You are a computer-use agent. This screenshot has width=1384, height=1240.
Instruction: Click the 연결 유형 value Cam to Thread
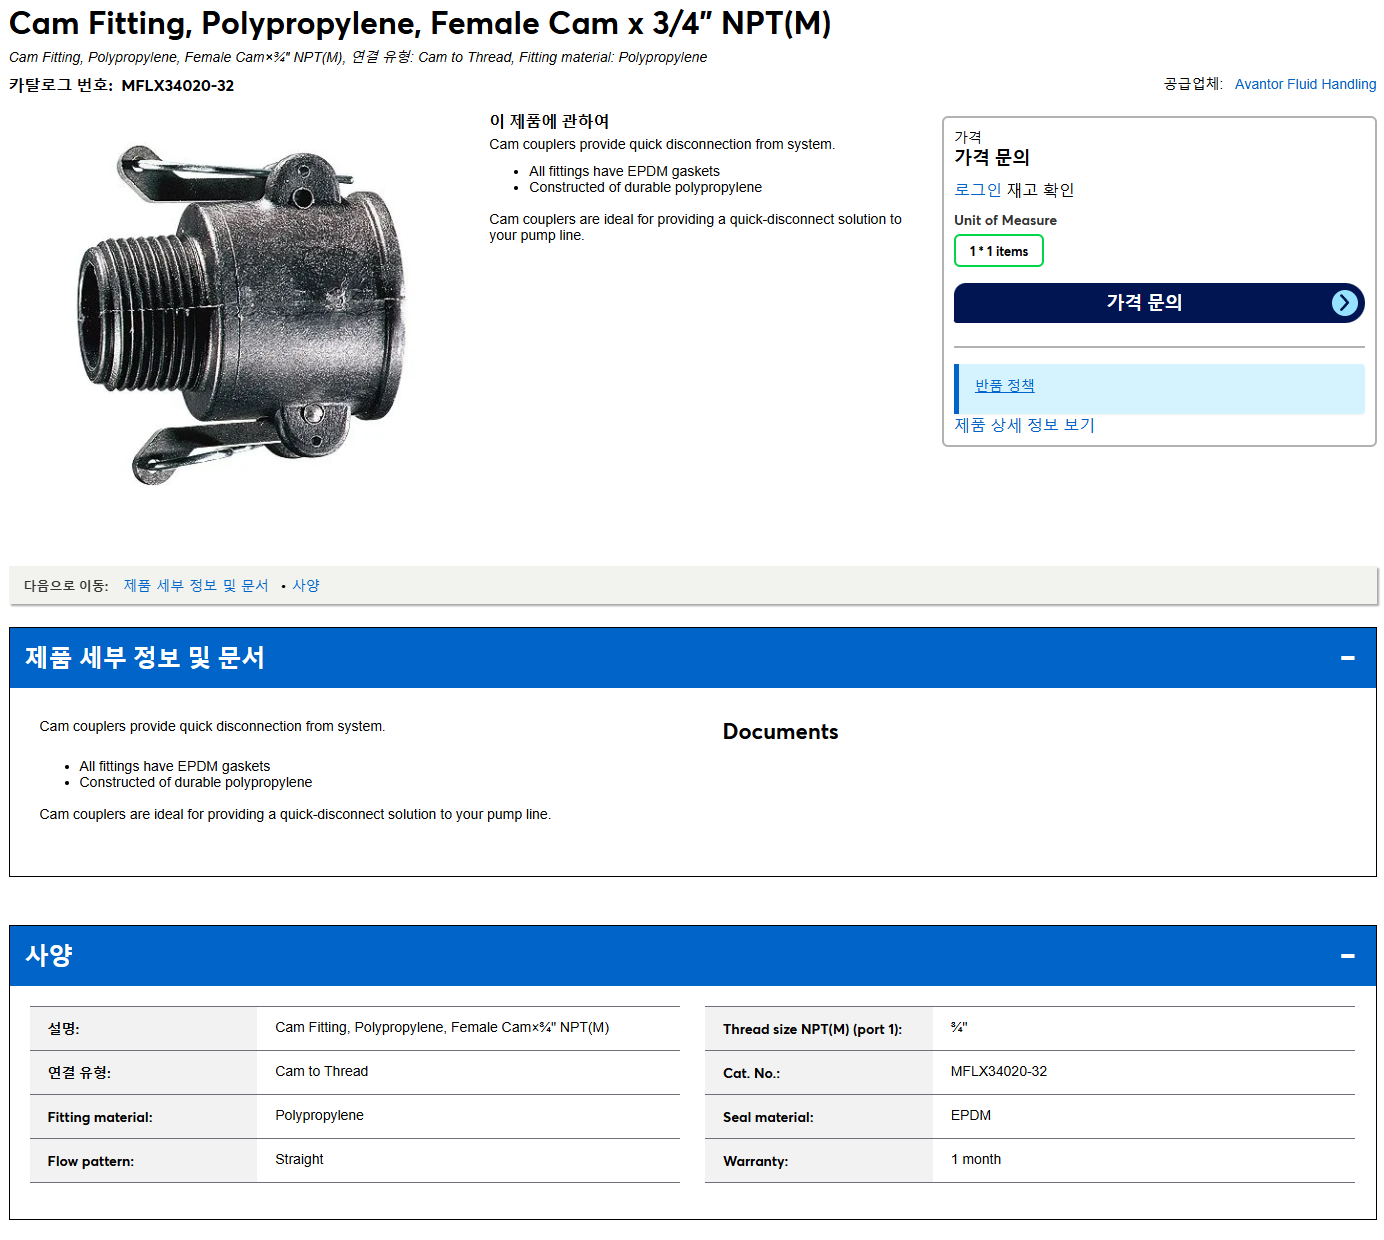tap(321, 1071)
